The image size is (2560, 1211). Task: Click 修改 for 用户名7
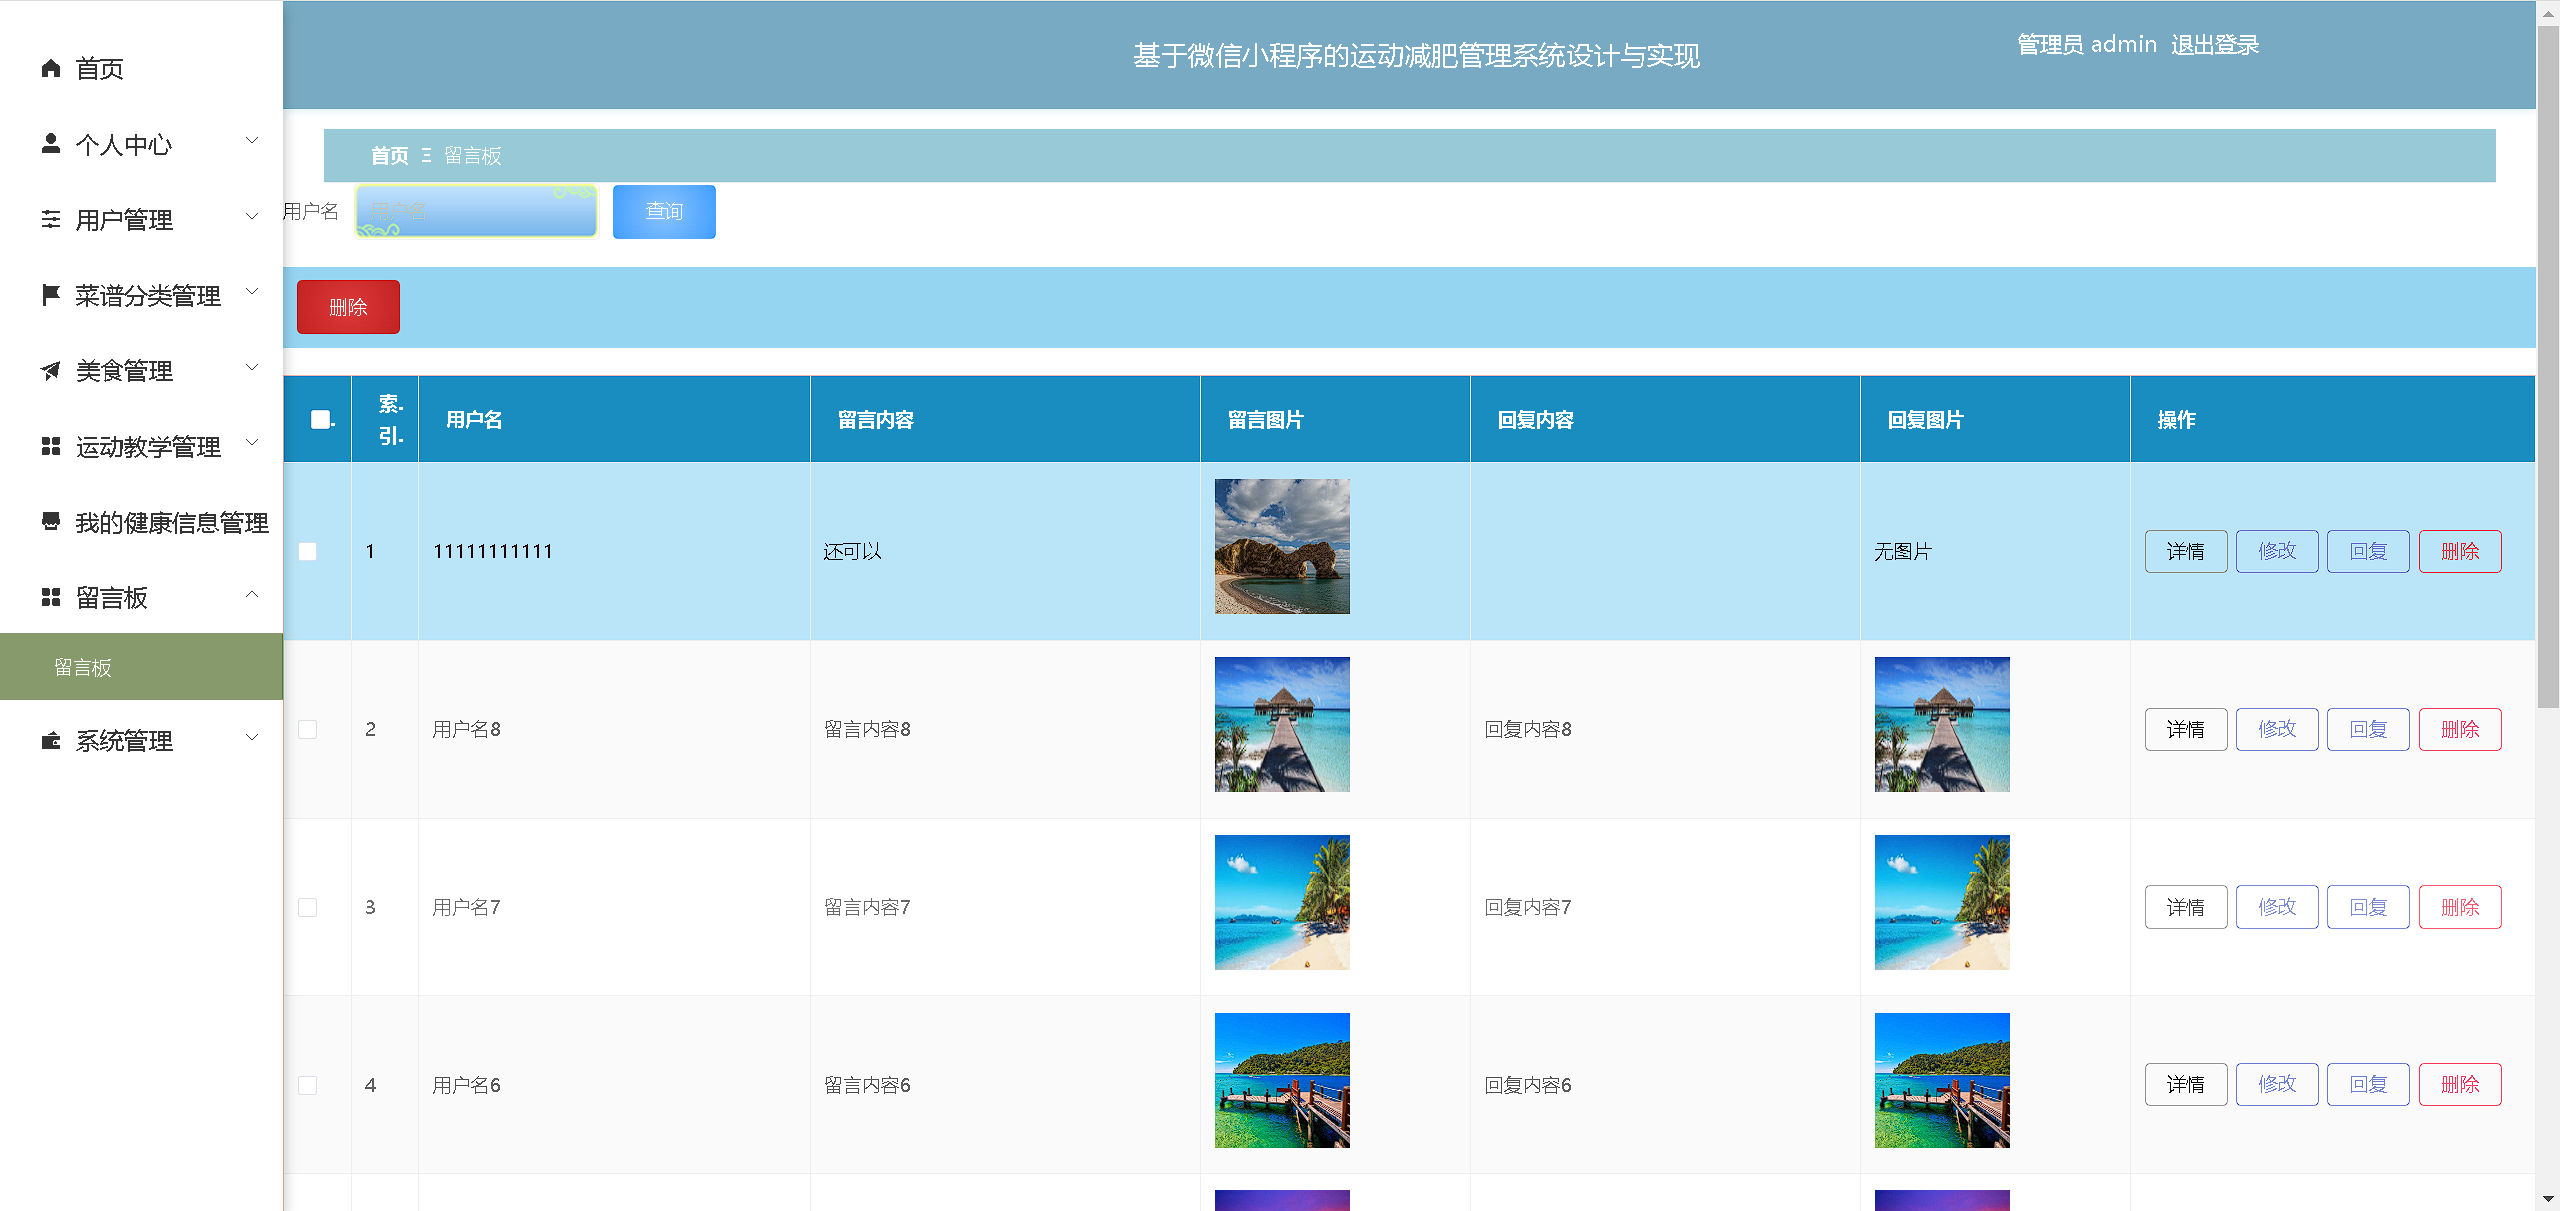(2277, 907)
